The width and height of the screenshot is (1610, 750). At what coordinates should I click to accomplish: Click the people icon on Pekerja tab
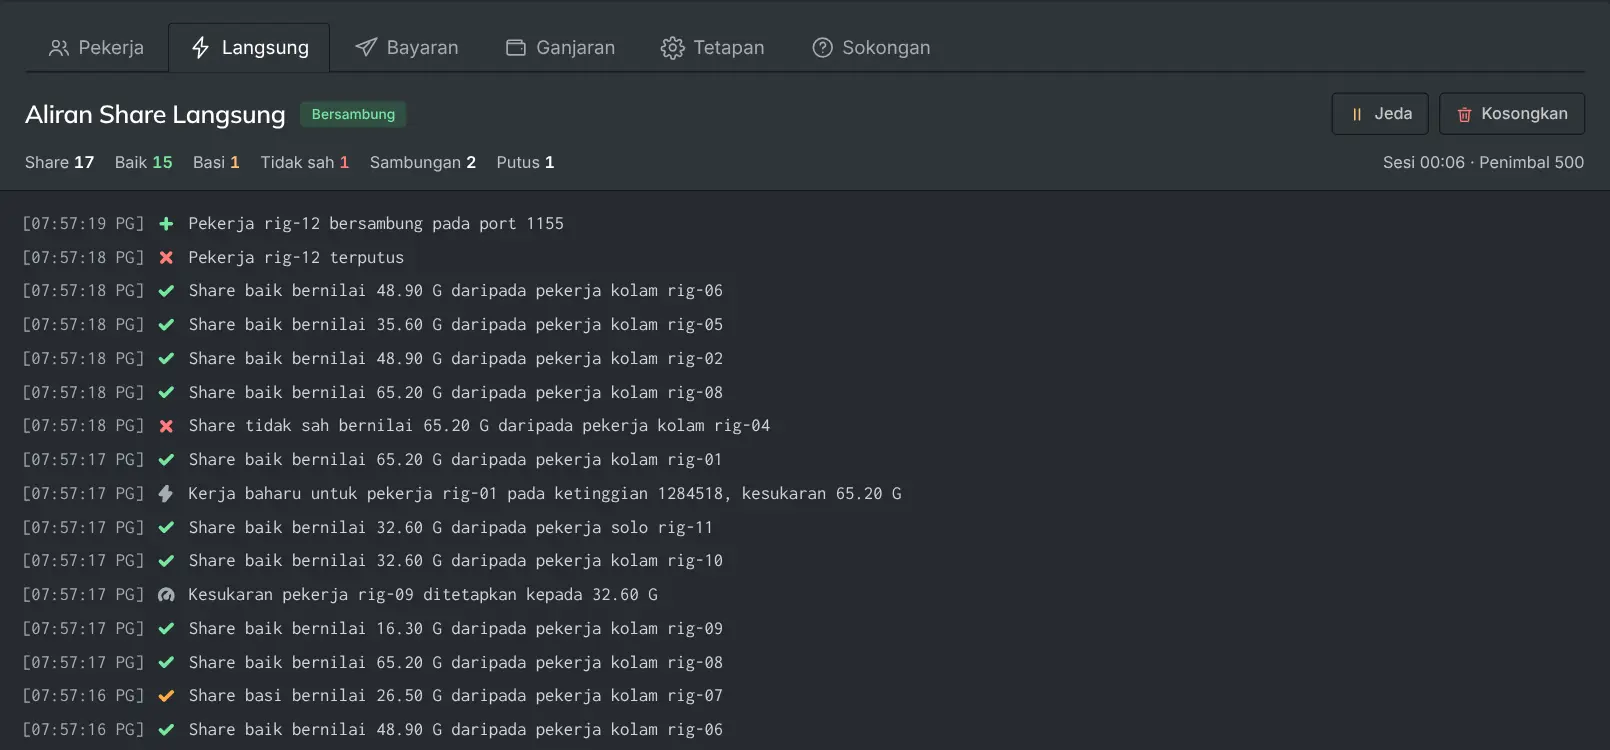(x=59, y=48)
